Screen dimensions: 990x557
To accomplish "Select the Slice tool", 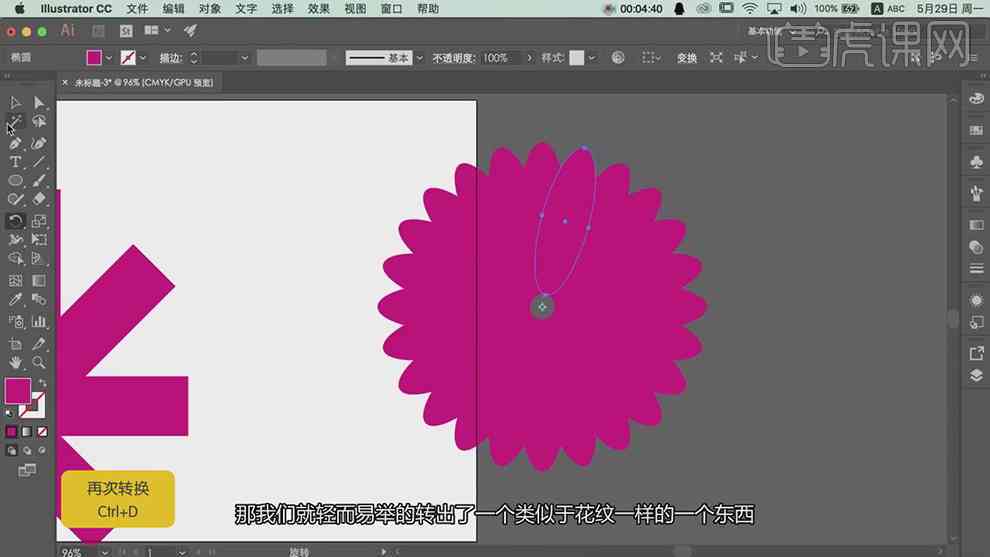I will (x=39, y=344).
